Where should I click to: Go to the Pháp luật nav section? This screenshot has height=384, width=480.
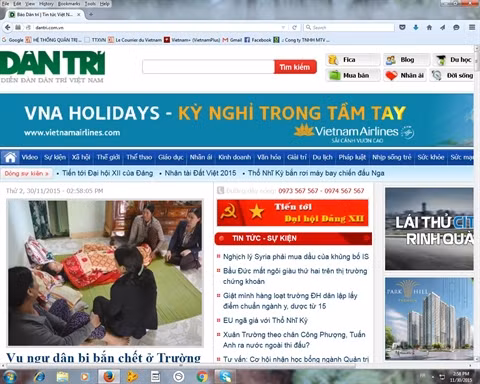(x=352, y=157)
